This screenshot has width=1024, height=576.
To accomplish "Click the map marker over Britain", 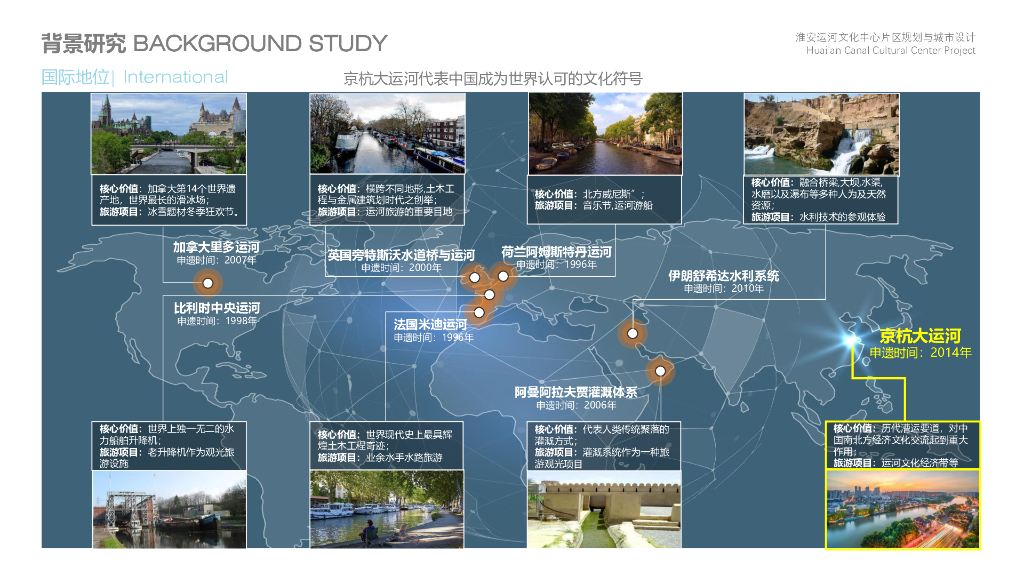I will (x=475, y=278).
